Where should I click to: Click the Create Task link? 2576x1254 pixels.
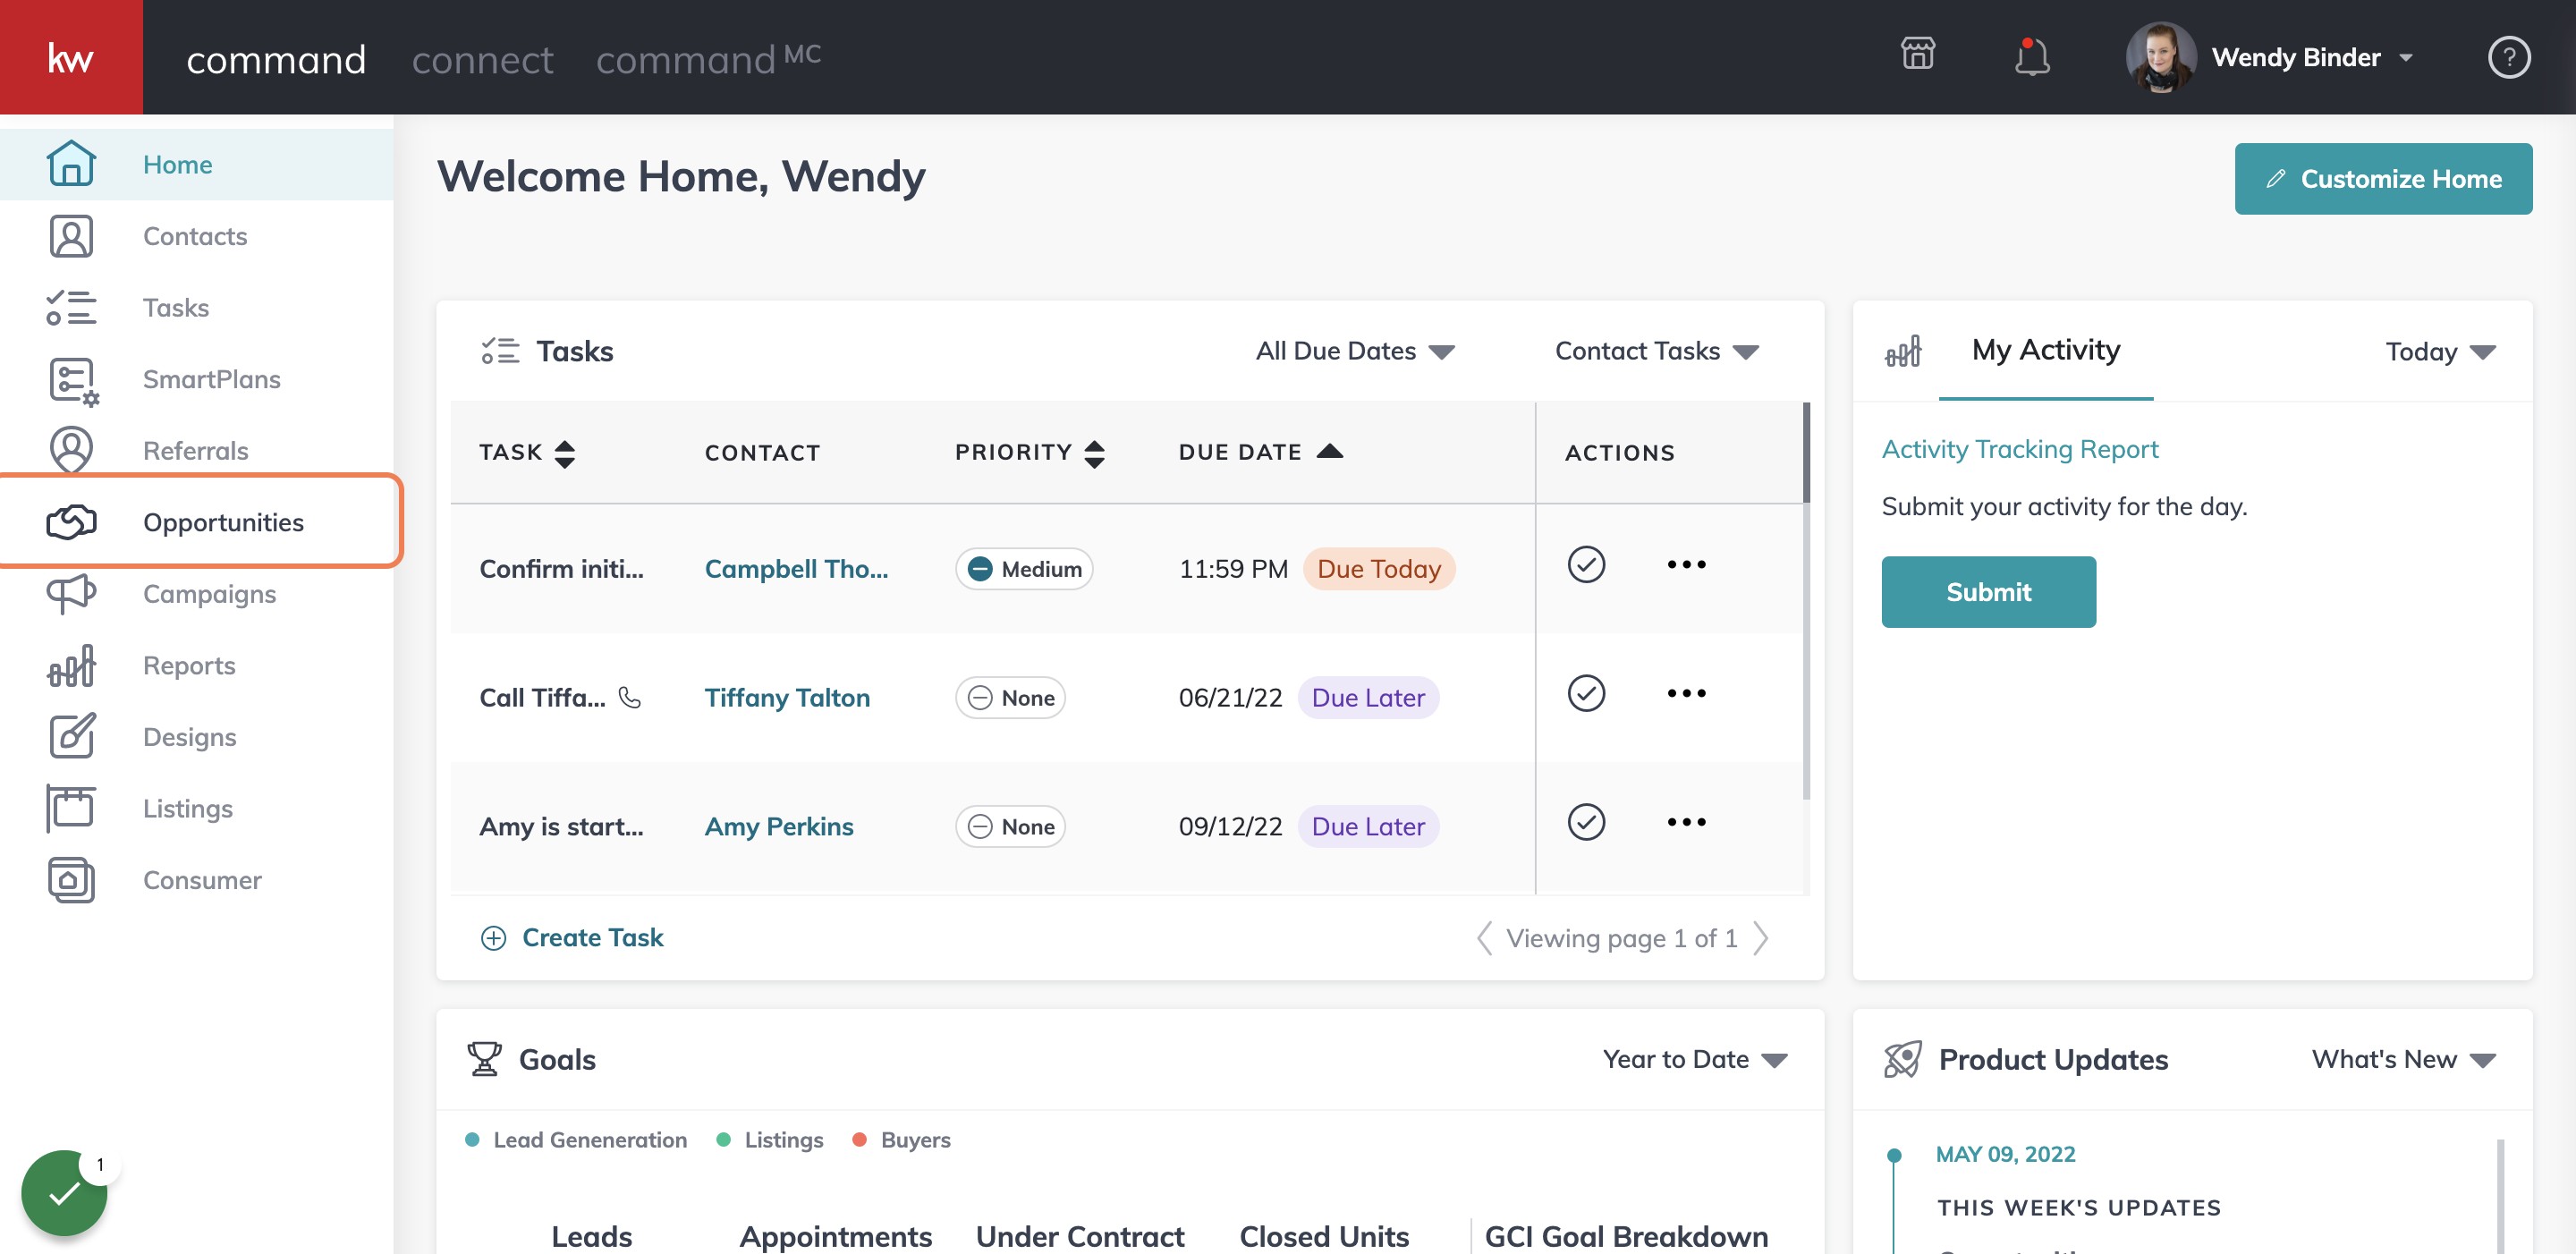(x=572, y=938)
